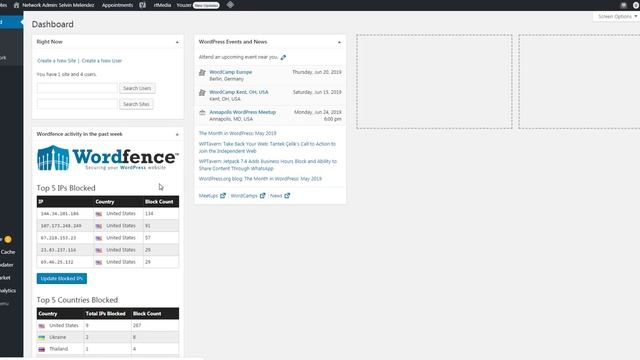Click the Search Users button
The image size is (640, 360).
pos(137,88)
